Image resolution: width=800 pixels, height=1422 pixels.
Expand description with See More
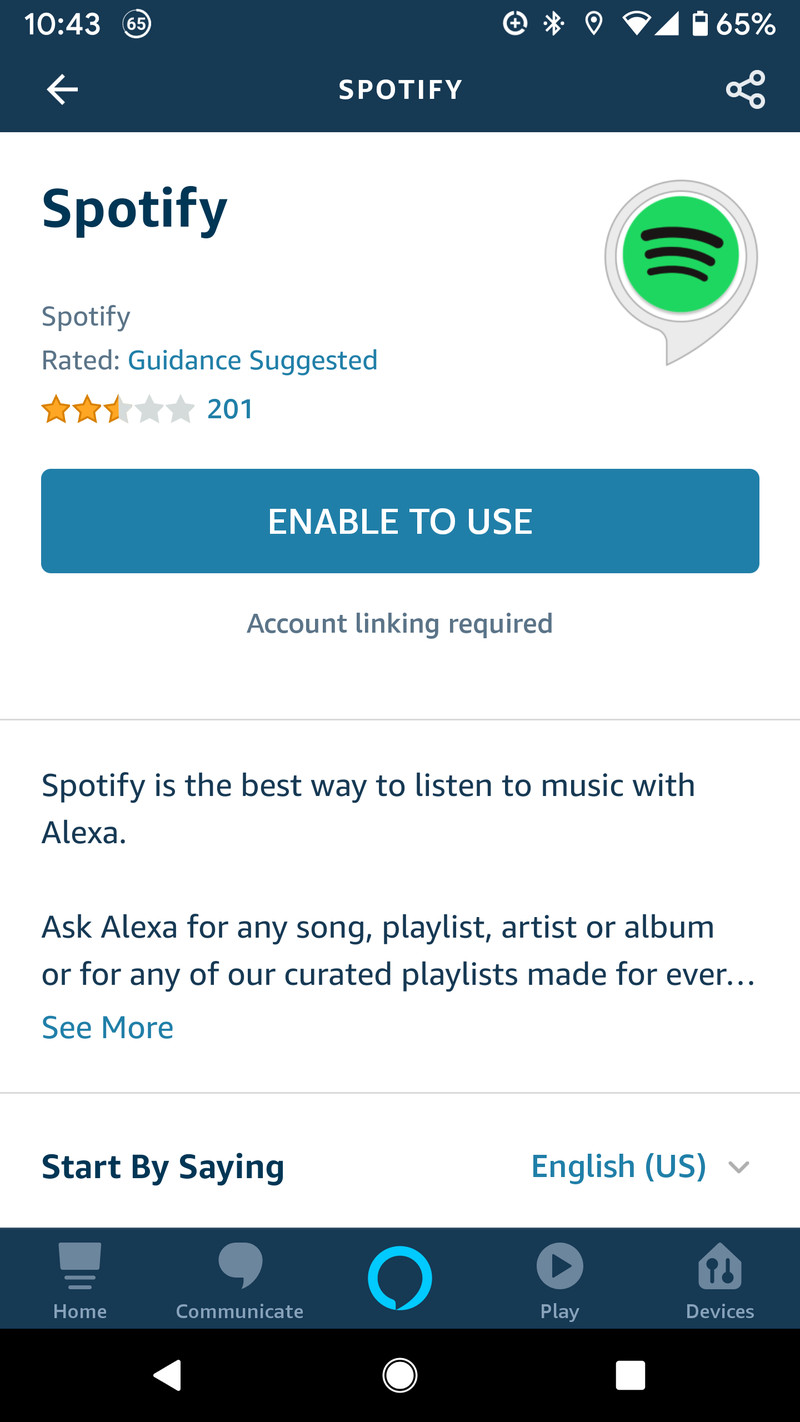point(107,1027)
